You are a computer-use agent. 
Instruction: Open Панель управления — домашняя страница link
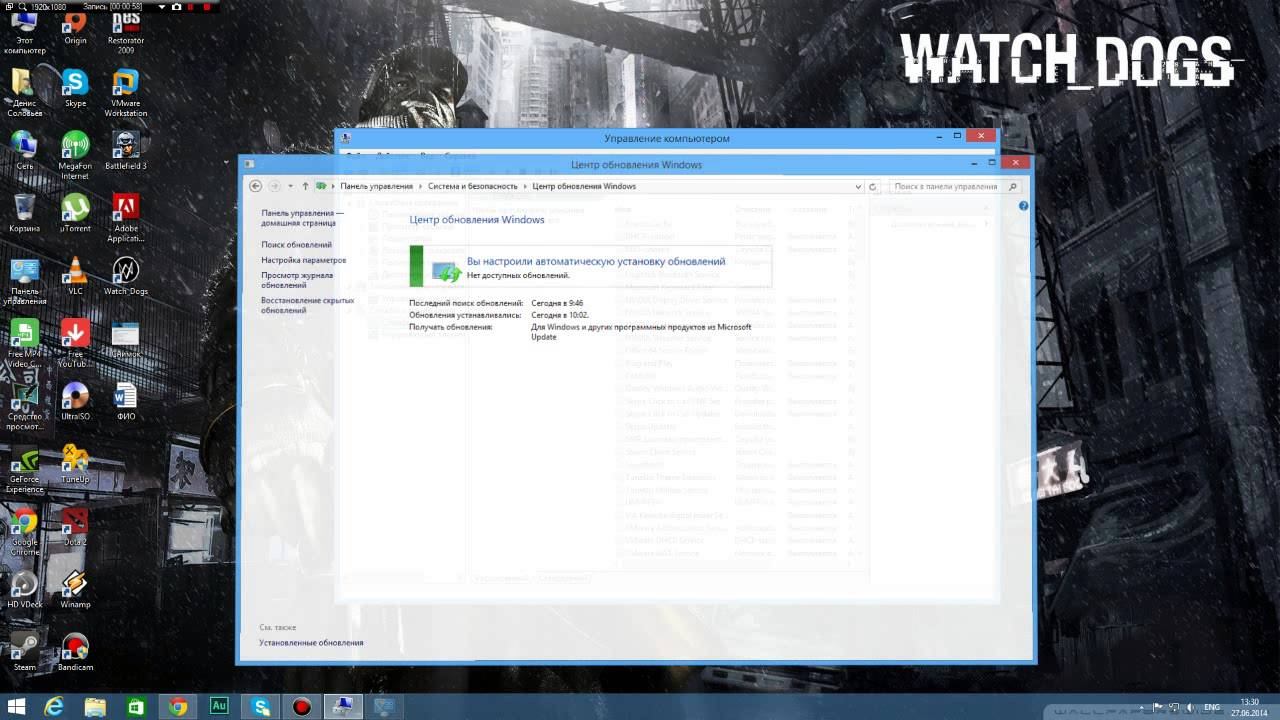tap(302, 218)
